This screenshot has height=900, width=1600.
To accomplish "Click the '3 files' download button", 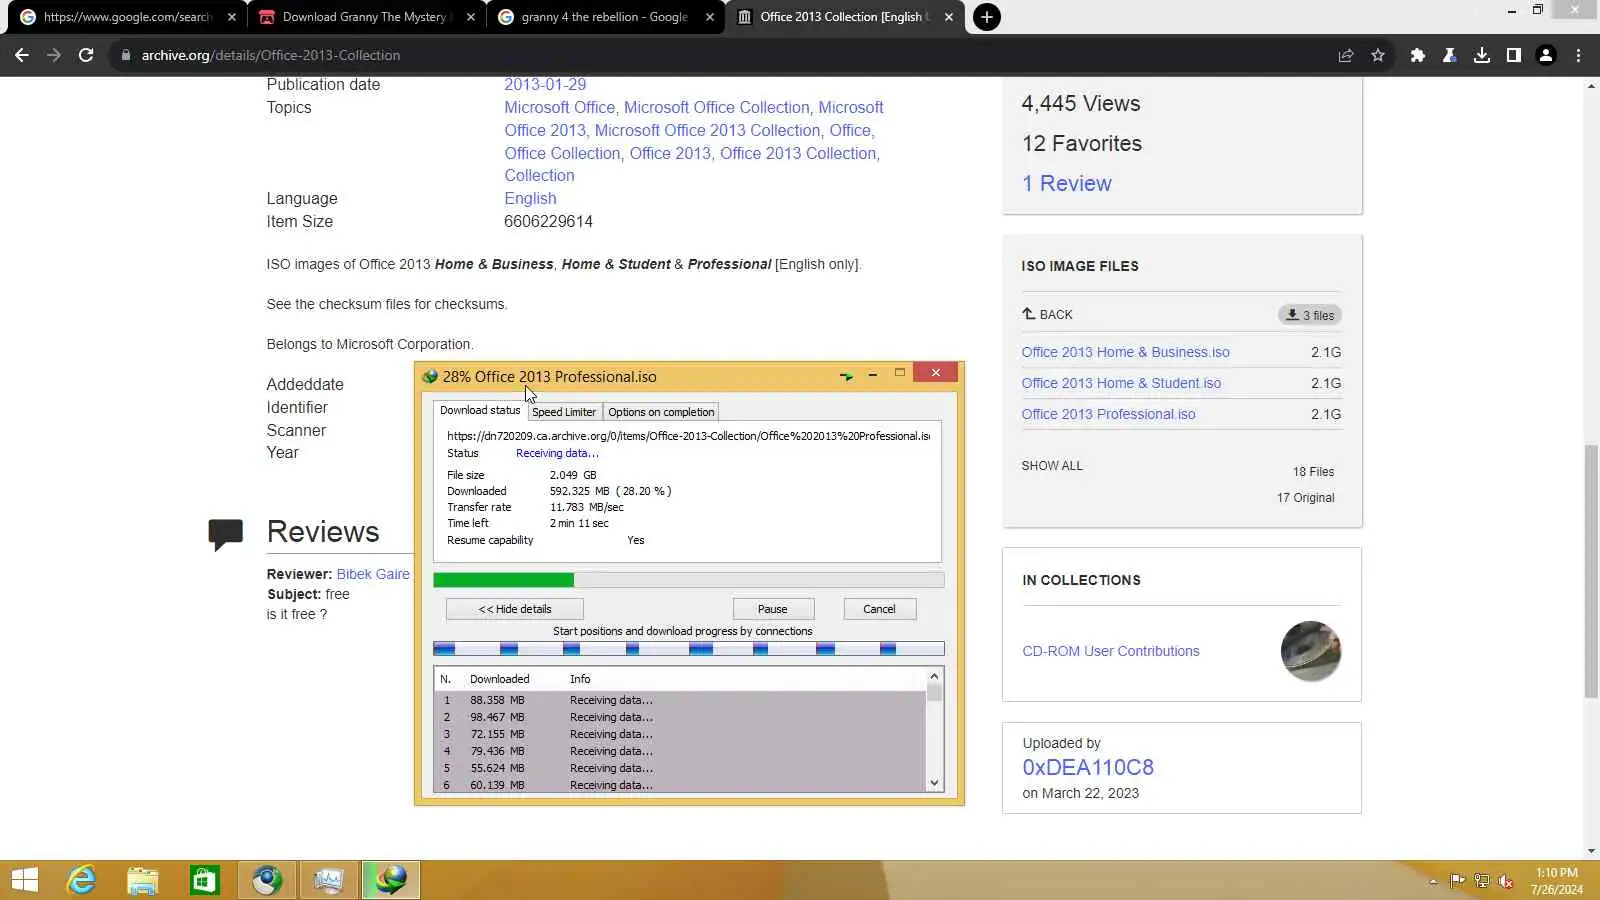I will (x=1310, y=315).
